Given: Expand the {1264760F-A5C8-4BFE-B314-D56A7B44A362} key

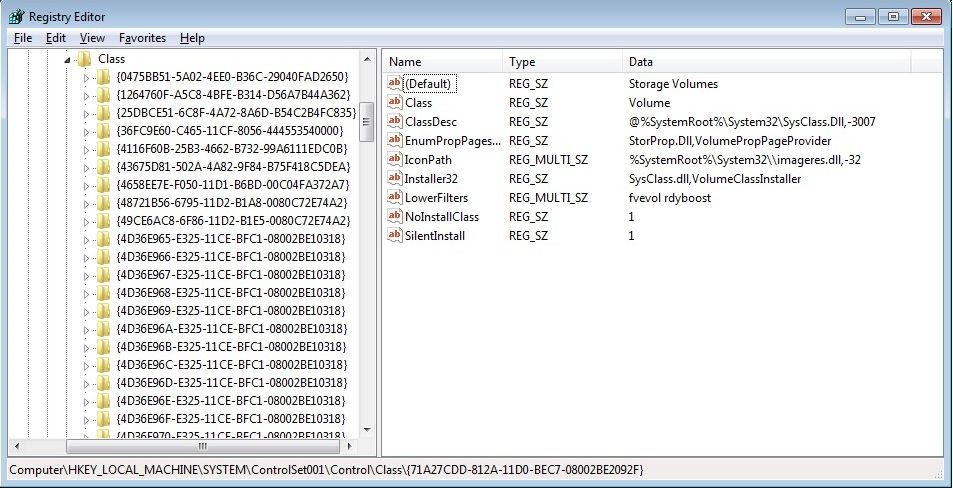Looking at the screenshot, I should 86,95.
